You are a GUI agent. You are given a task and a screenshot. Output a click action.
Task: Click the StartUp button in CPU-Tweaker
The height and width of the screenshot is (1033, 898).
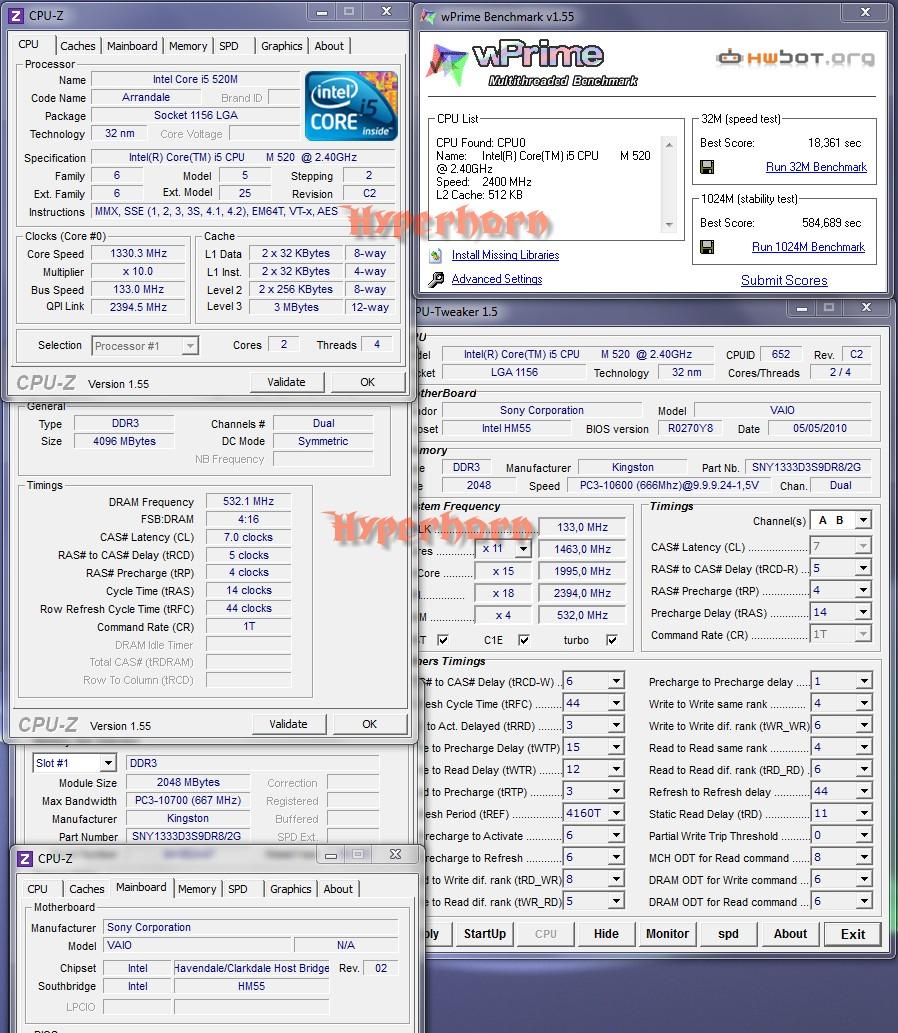pos(485,934)
